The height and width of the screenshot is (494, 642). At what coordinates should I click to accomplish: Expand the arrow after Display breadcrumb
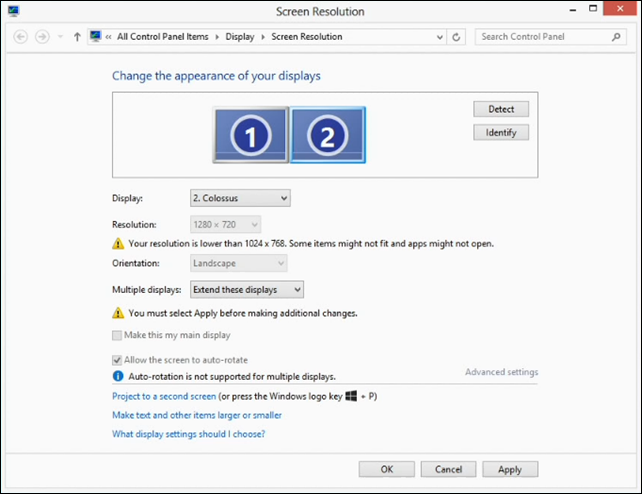(x=263, y=37)
